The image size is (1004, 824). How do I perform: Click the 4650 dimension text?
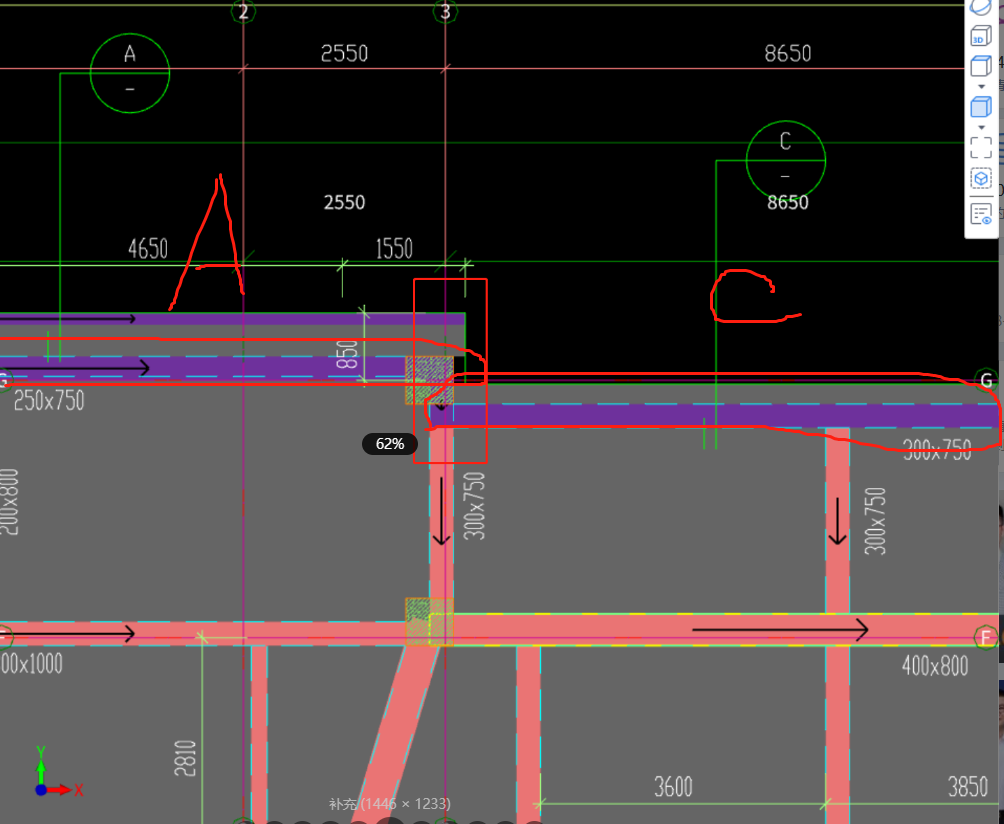(148, 248)
